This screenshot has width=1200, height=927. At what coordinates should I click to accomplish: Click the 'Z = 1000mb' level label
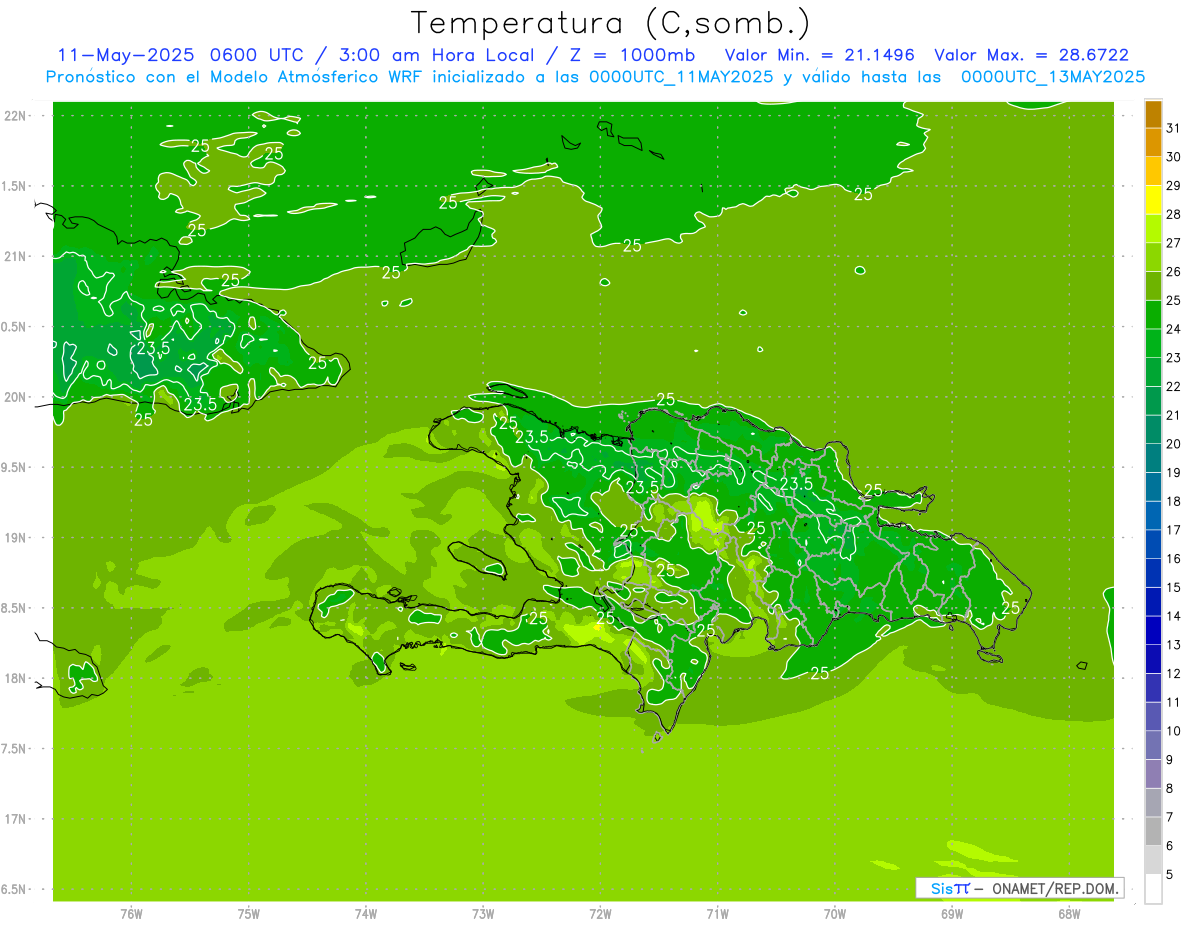[x=633, y=55]
